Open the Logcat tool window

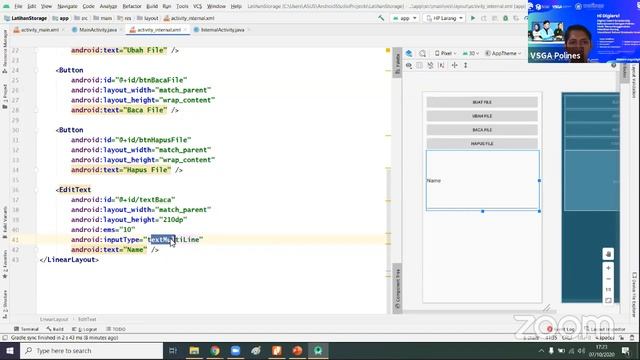(x=84, y=329)
